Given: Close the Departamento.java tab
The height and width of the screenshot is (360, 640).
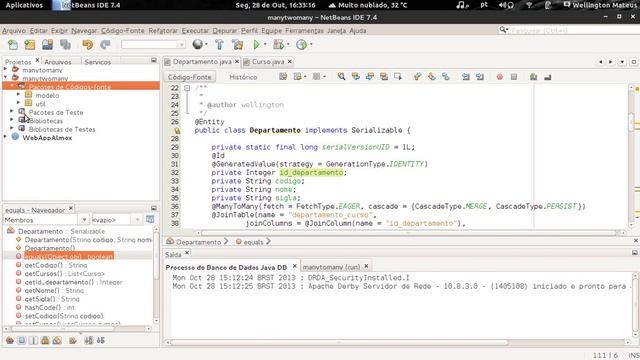Looking at the screenshot, I should (236, 61).
